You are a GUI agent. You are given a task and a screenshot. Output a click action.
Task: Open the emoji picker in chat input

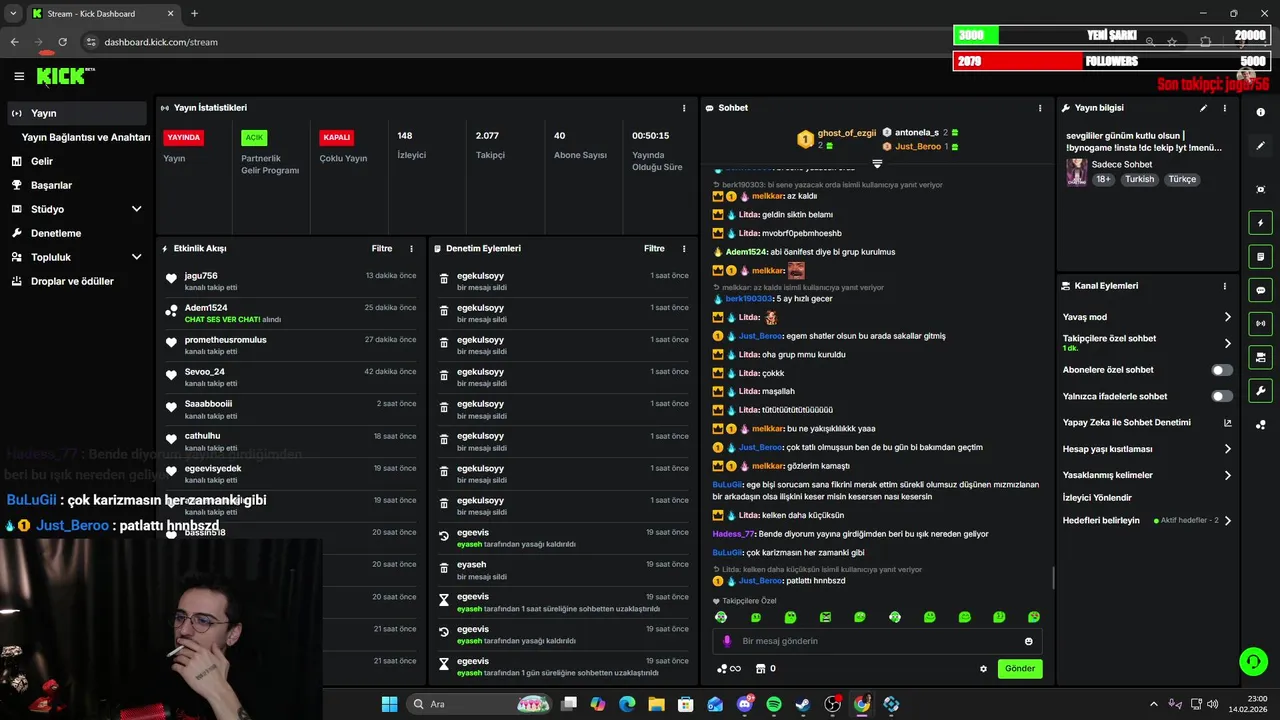pyautogui.click(x=1028, y=641)
